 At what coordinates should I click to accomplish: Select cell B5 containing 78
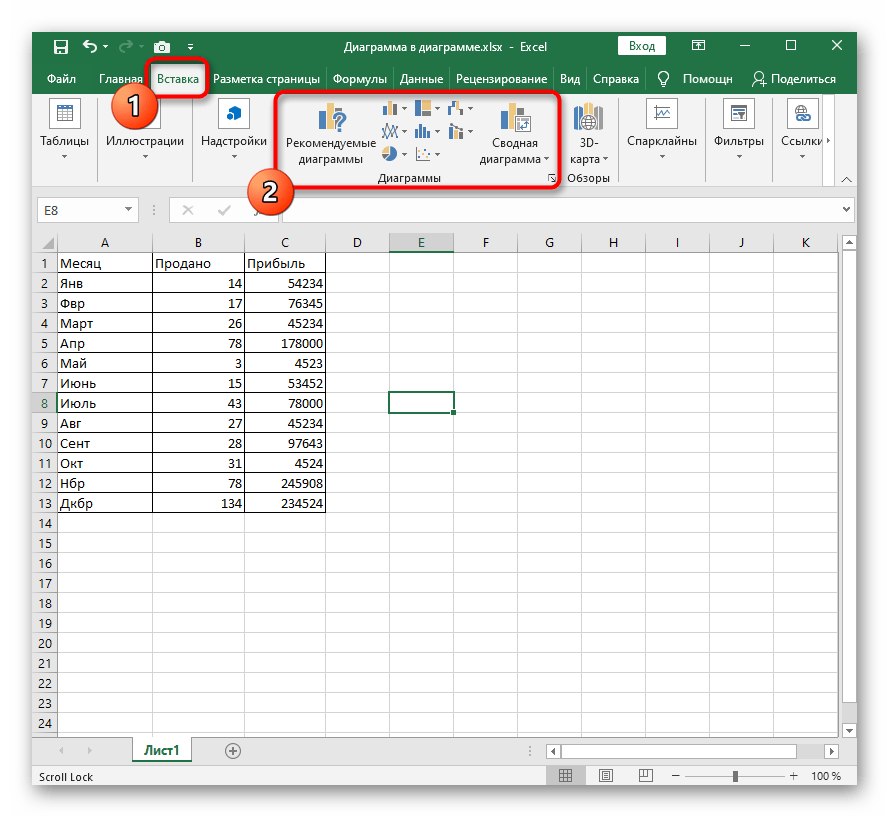pos(198,343)
